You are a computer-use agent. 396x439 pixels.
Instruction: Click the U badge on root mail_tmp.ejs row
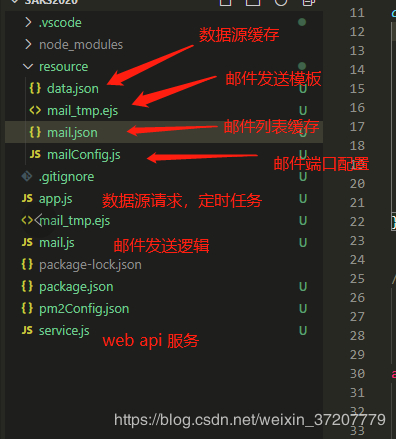click(x=303, y=220)
